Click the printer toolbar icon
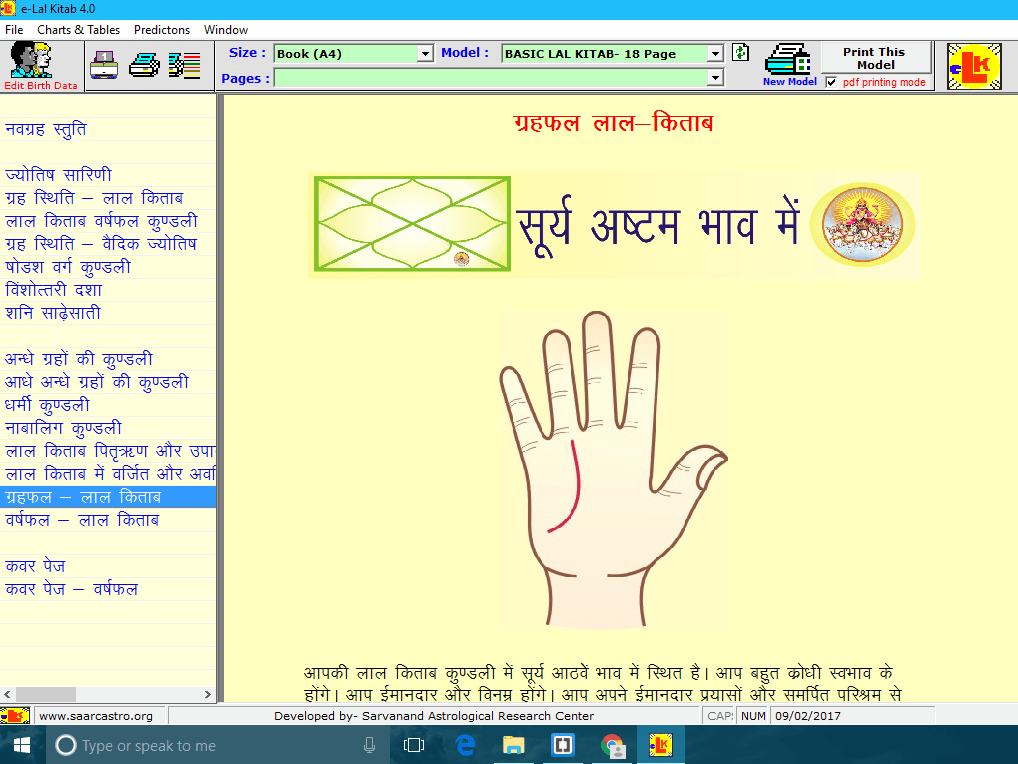 pos(144,65)
